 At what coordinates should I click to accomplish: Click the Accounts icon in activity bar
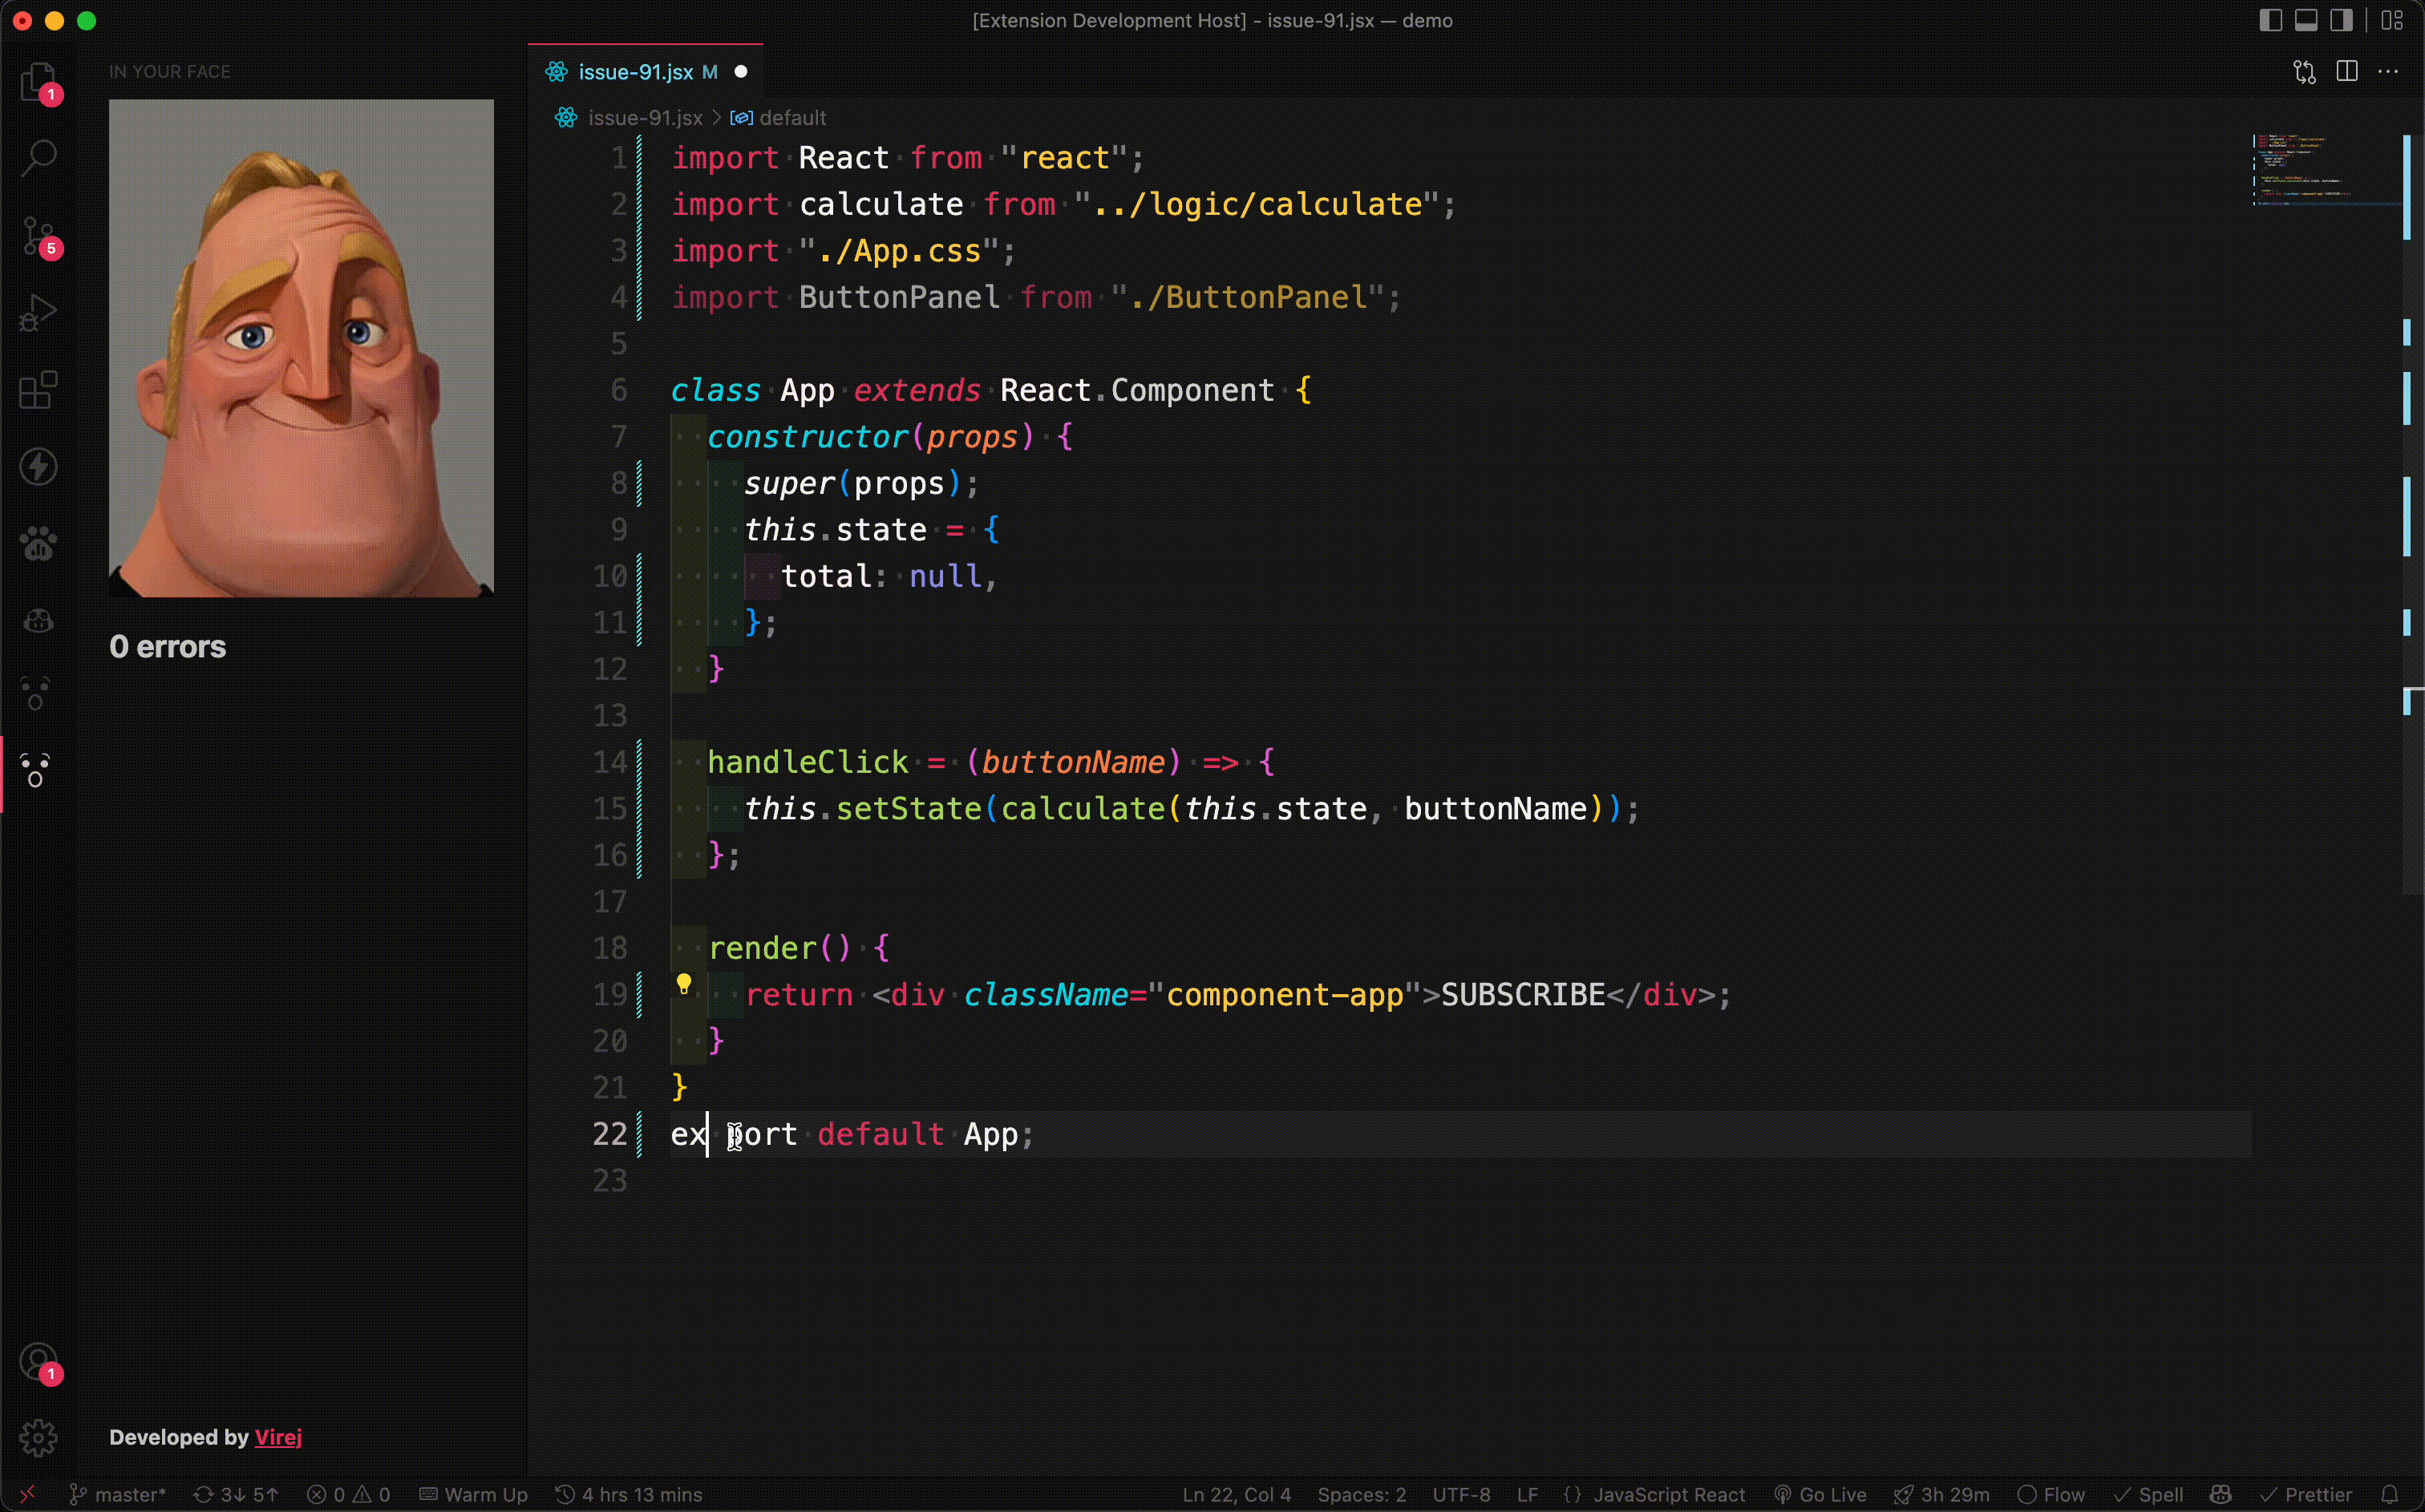click(x=38, y=1362)
